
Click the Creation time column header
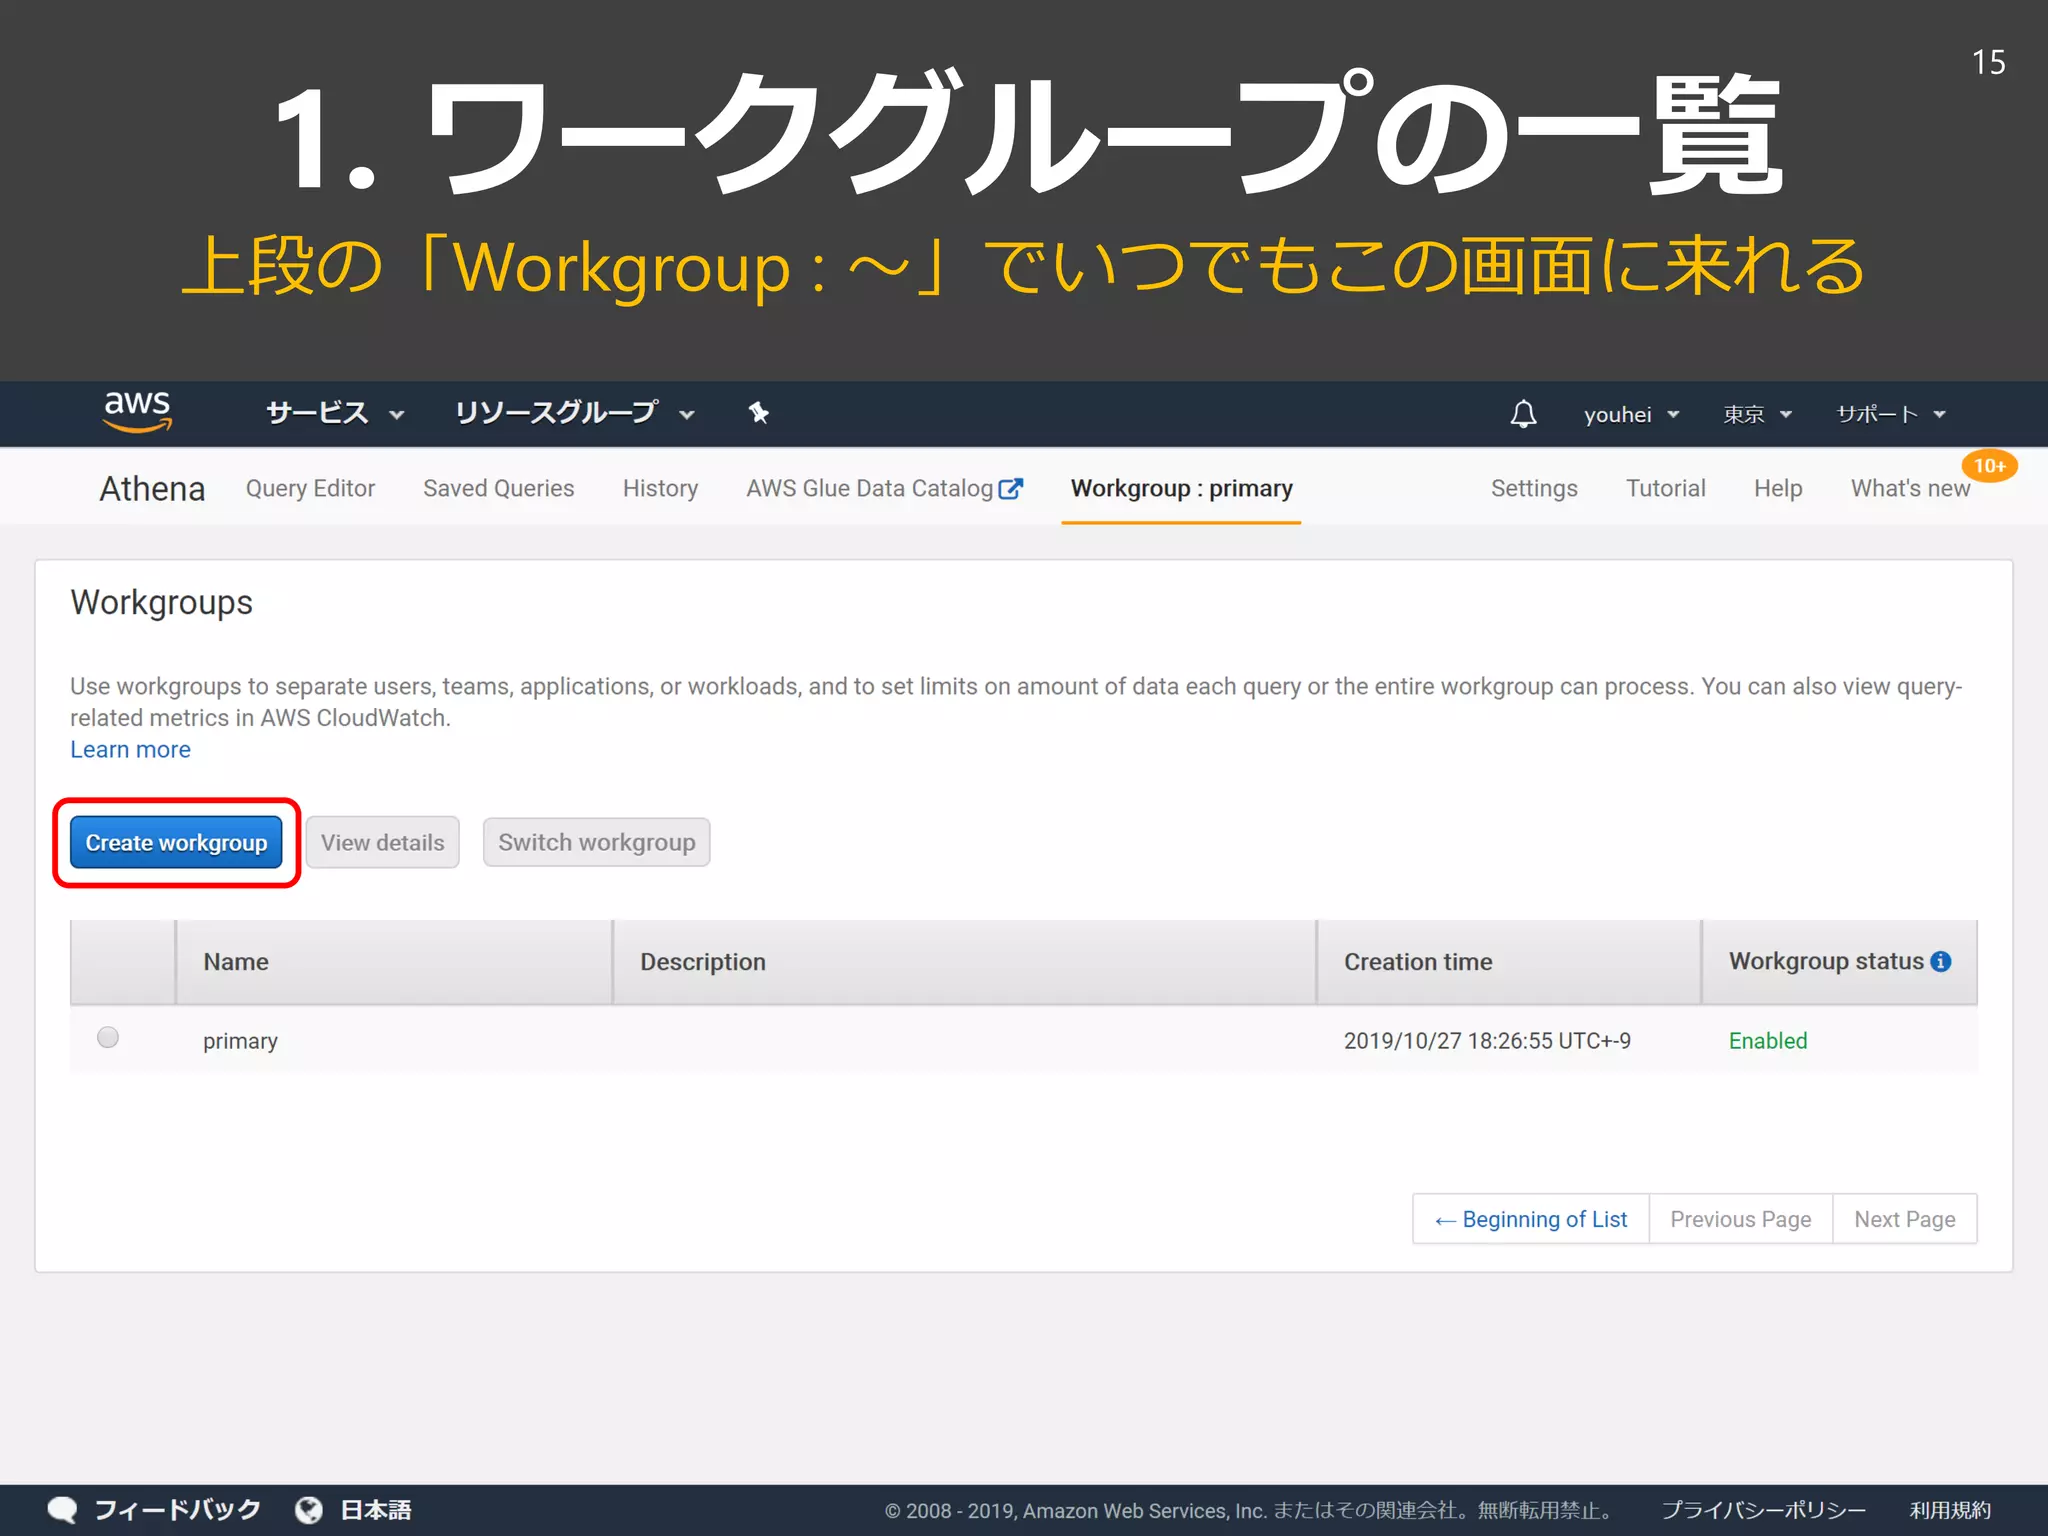pos(1509,962)
